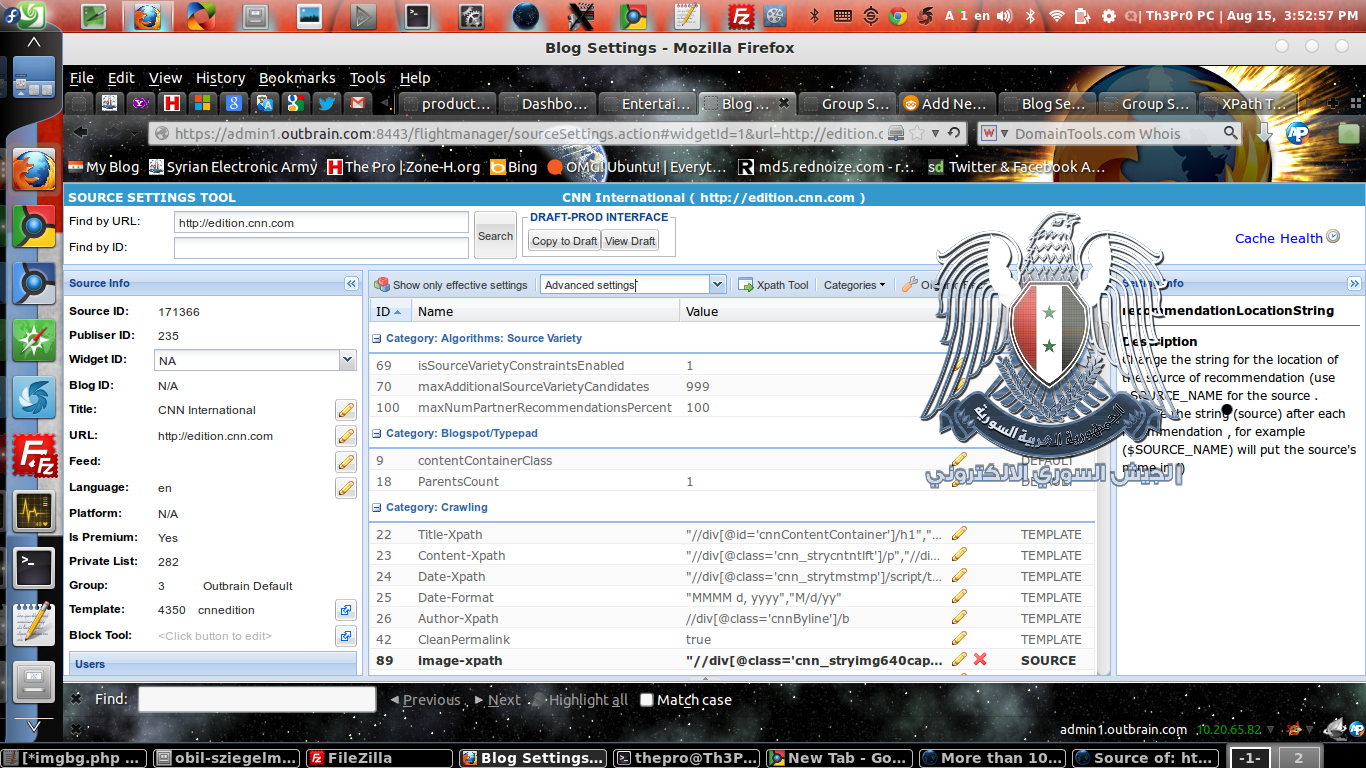Image resolution: width=1366 pixels, height=768 pixels.
Task: Open the Cache Health clock icon
Action: pos(1331,237)
